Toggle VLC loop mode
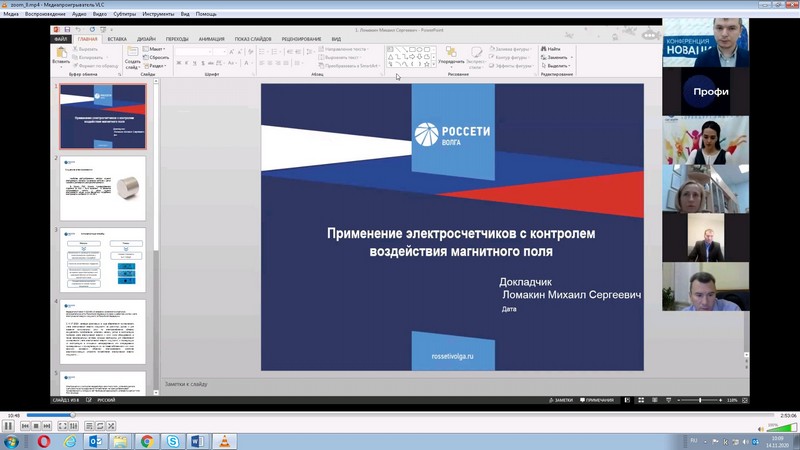Viewport: 800px width, 450px height. click(100, 426)
